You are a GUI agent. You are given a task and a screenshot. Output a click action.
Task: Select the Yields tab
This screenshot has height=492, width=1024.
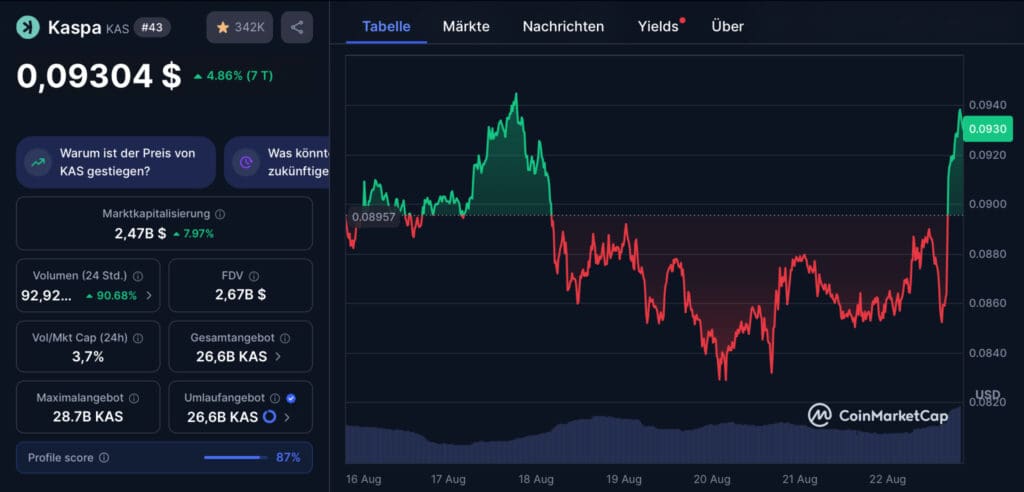click(658, 26)
